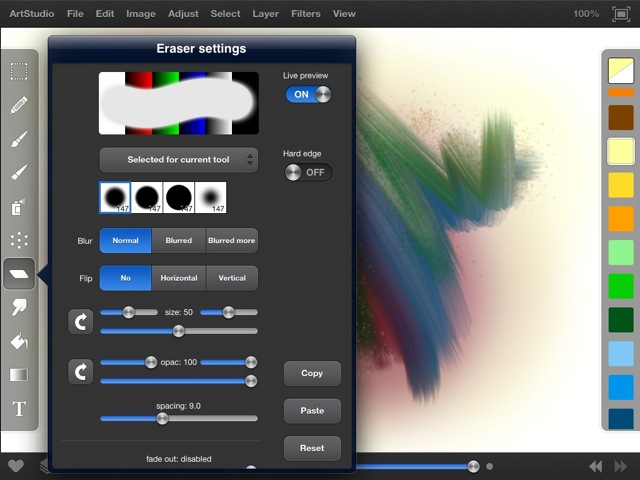640x480 pixels.
Task: Set Flip to Horizontal
Action: [178, 278]
